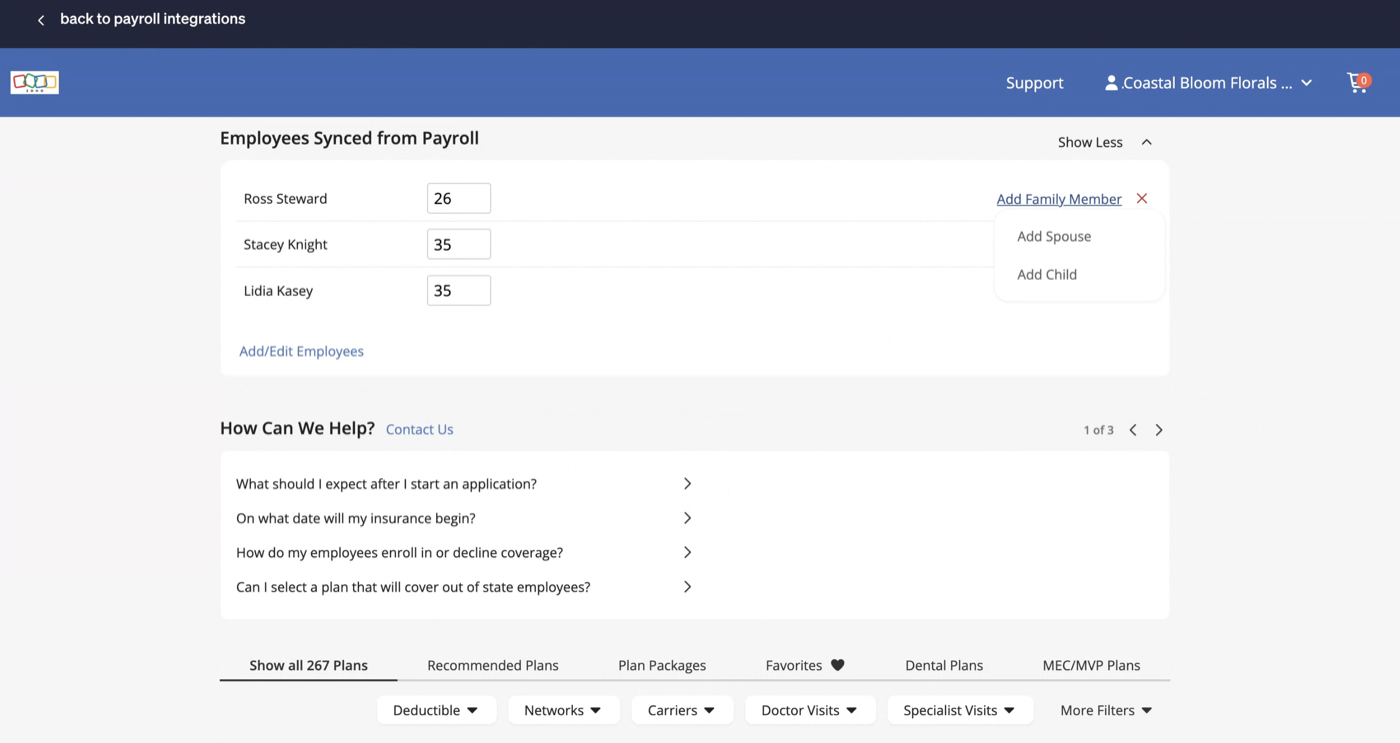Click 'Employees Synced from Payroll' heading

pos(350,138)
